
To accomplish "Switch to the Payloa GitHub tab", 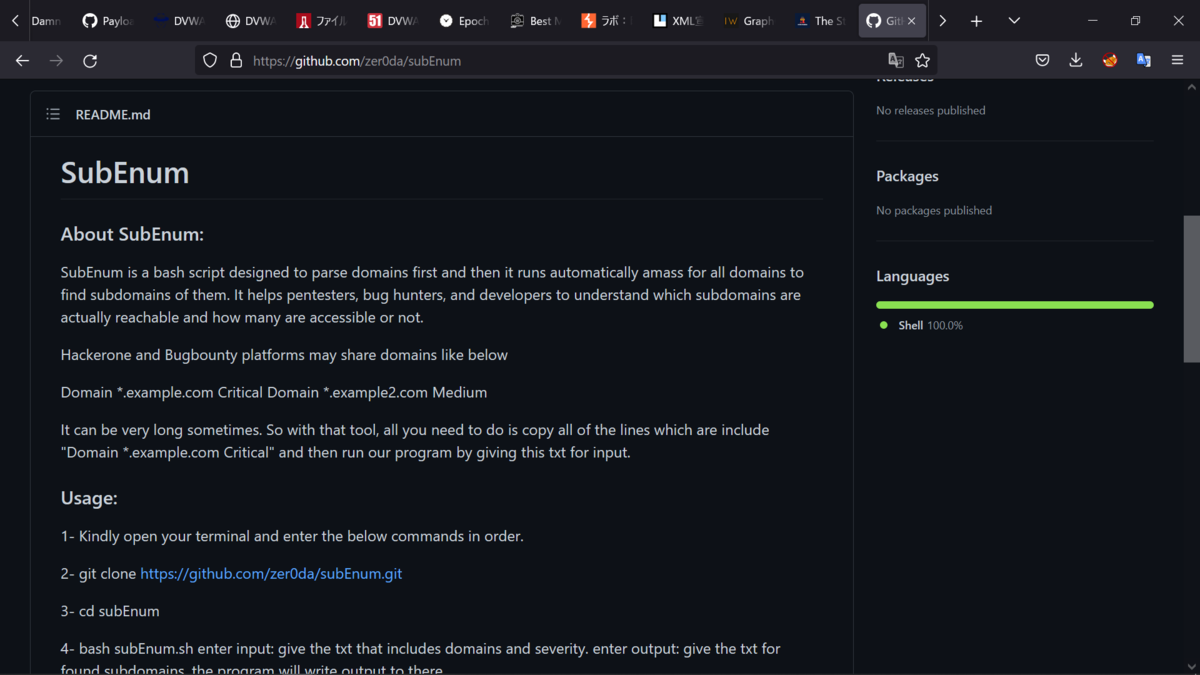I will 108,21.
